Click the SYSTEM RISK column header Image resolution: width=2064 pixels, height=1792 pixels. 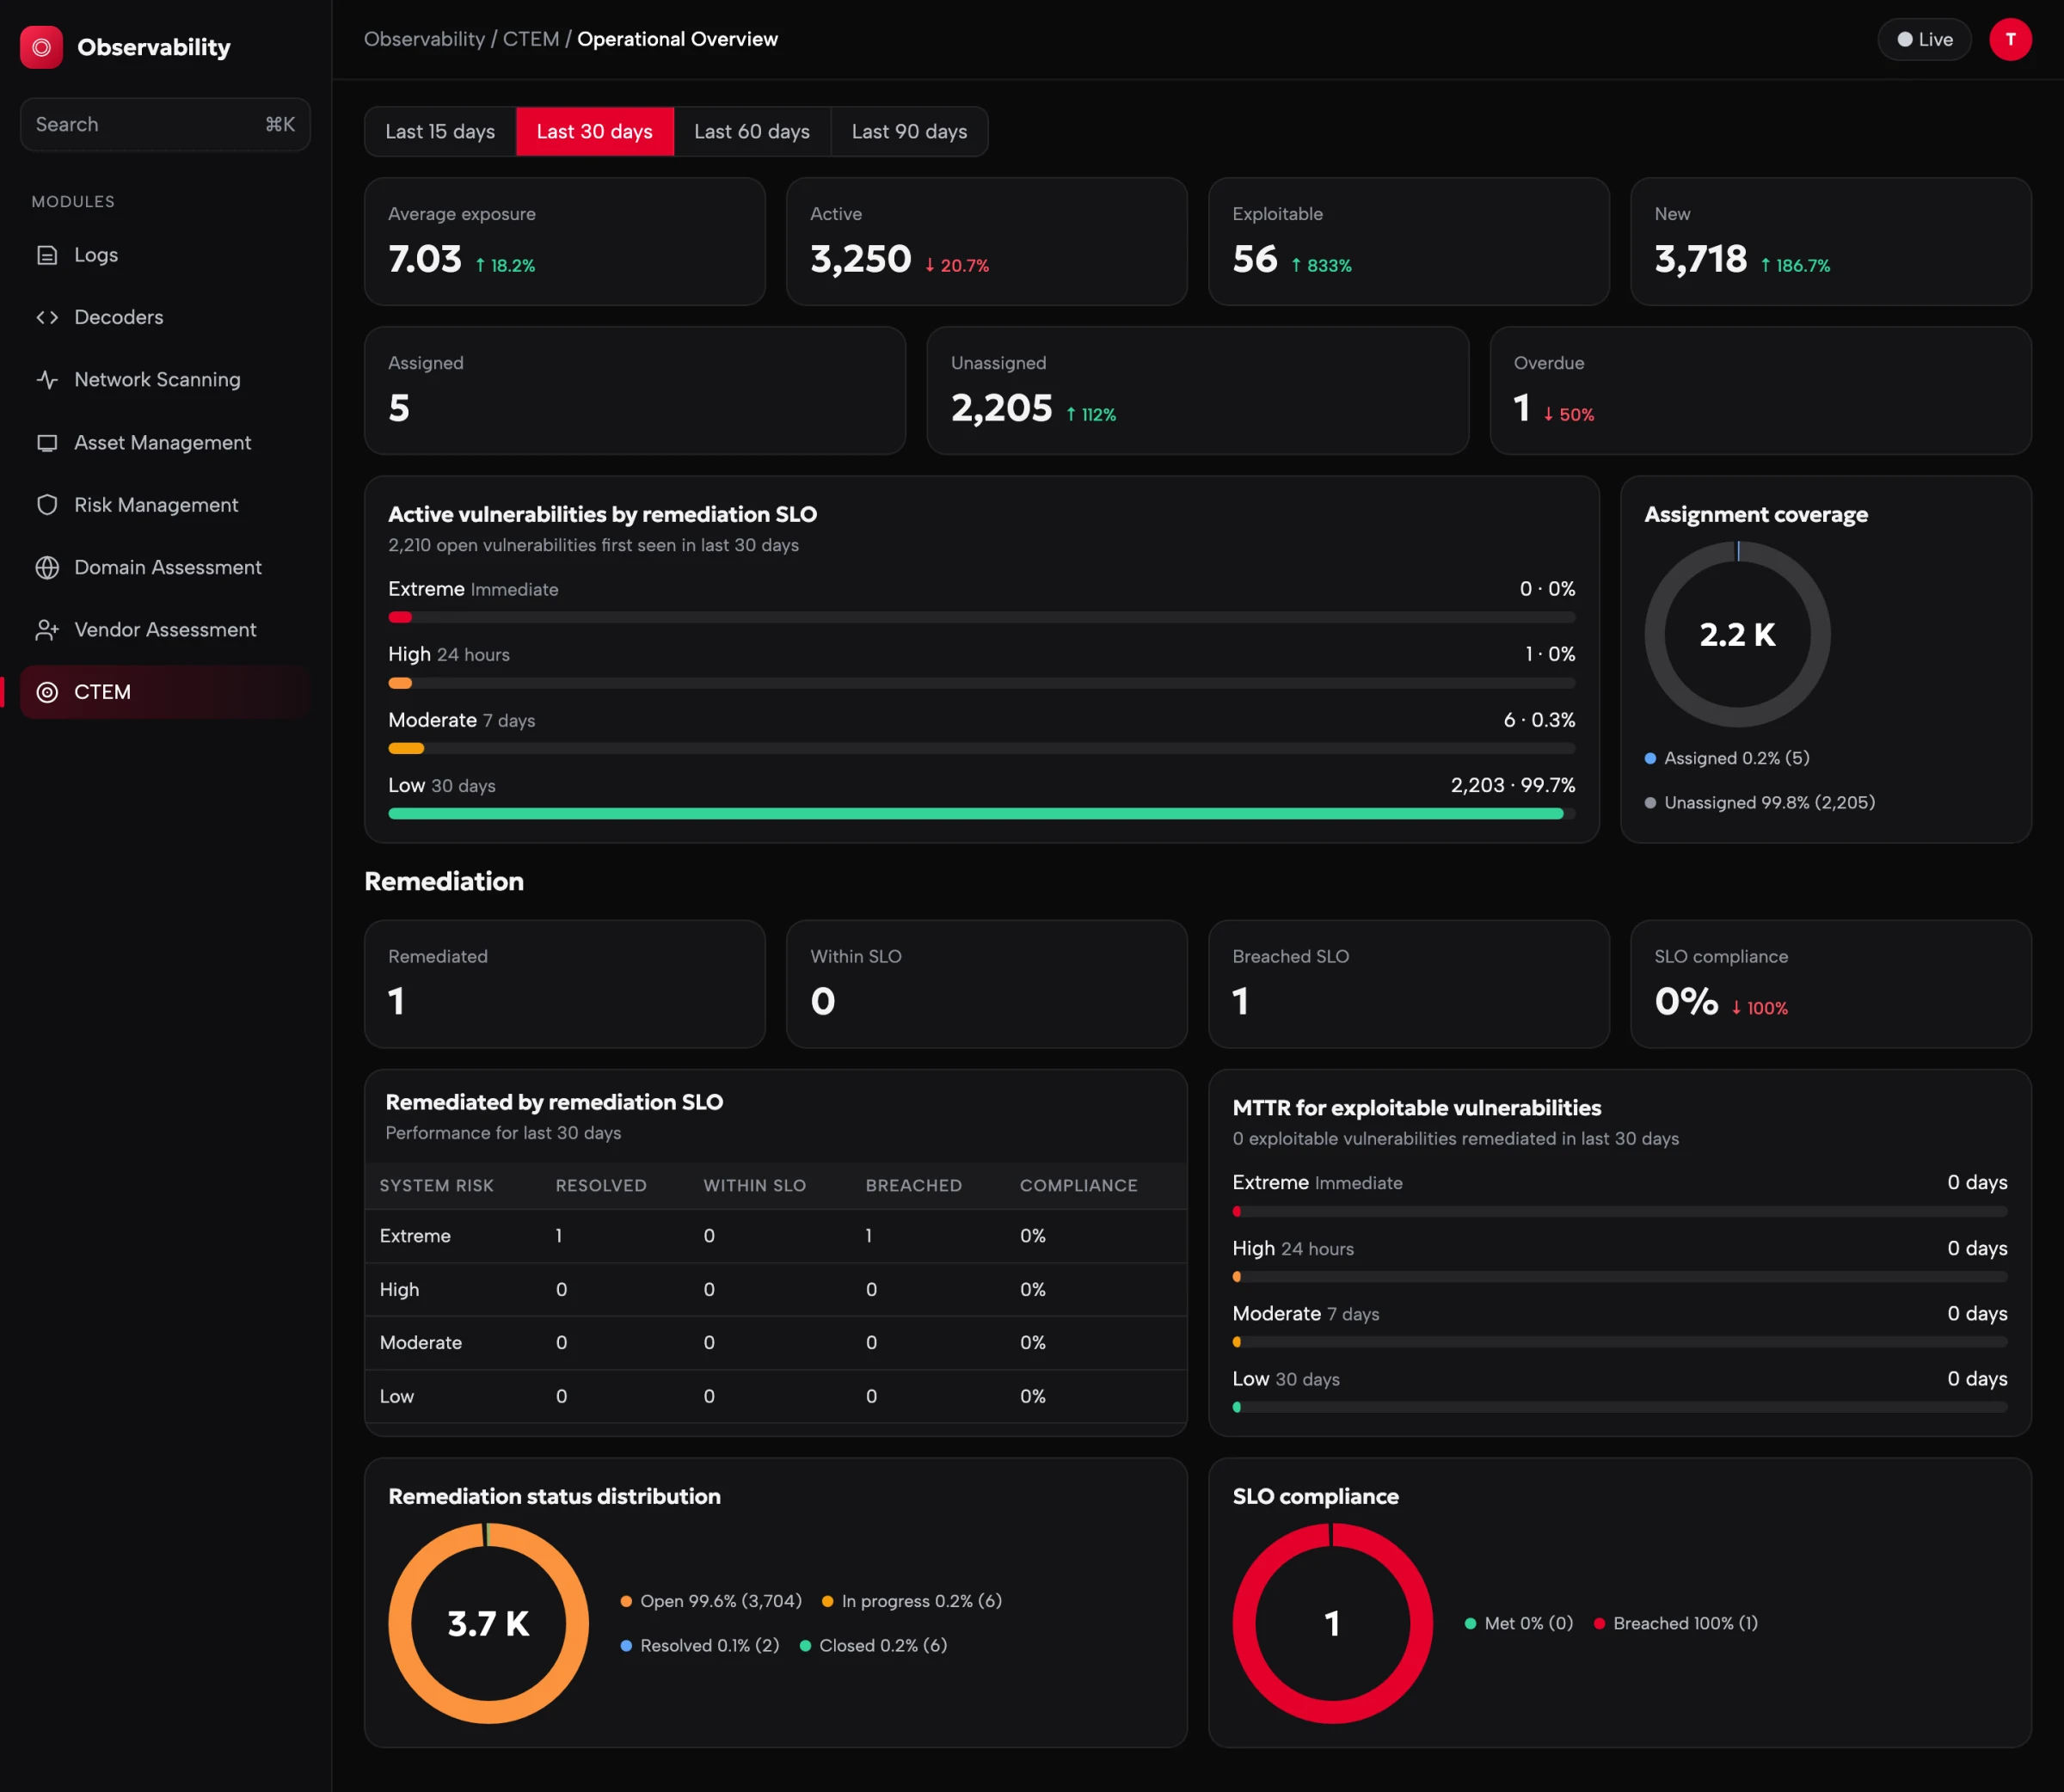[x=436, y=1186]
